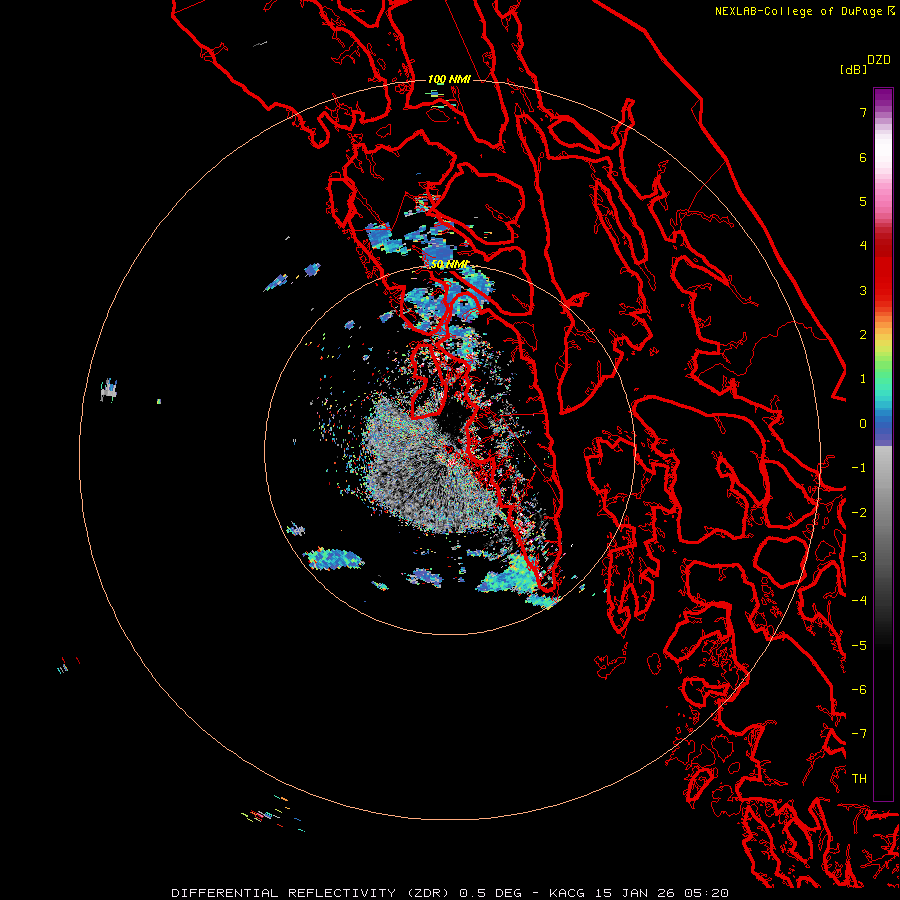Click the 50 NMI range ring label
Screen dimensions: 900x900
coord(449,265)
